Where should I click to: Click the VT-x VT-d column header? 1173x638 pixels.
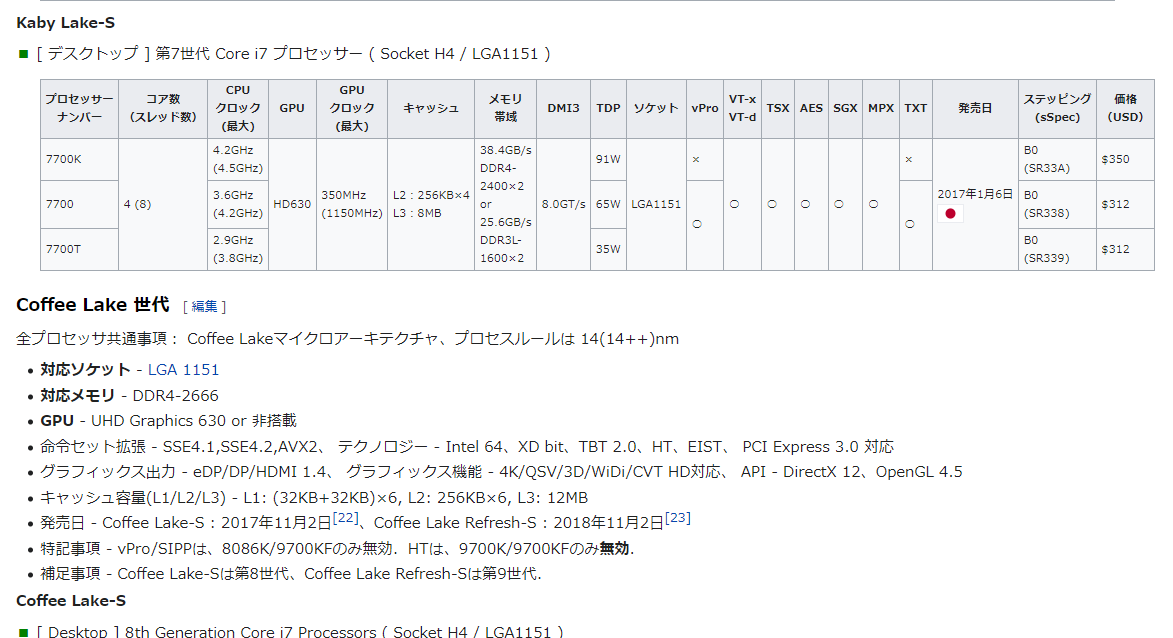(742, 108)
